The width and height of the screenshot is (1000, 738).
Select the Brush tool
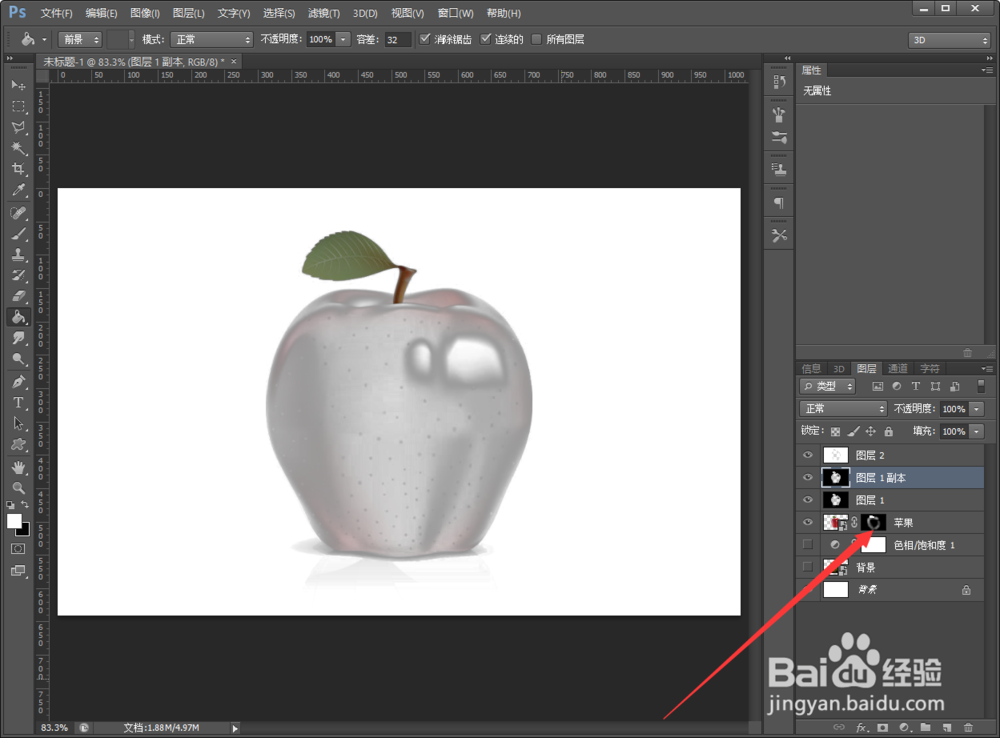tap(18, 233)
